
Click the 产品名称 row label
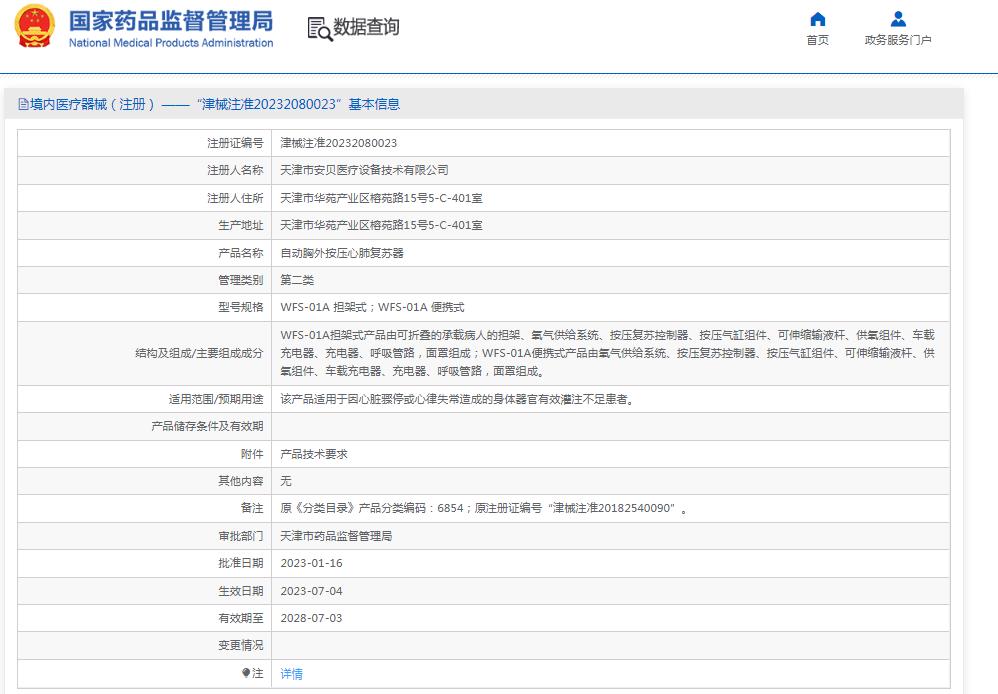tap(241, 253)
